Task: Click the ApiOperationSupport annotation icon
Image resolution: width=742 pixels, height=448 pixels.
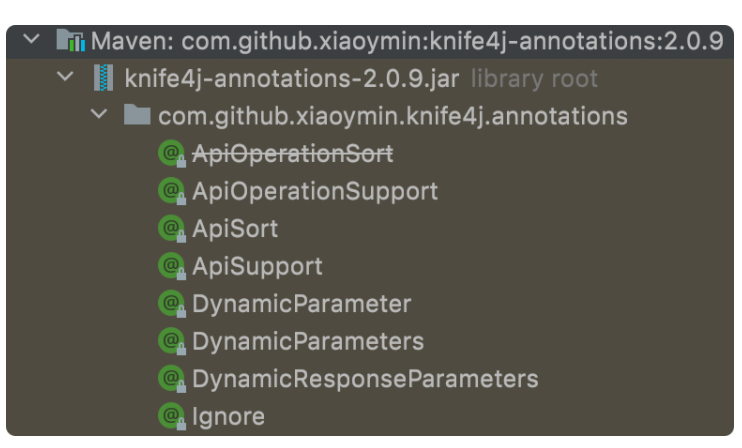Action: (173, 191)
